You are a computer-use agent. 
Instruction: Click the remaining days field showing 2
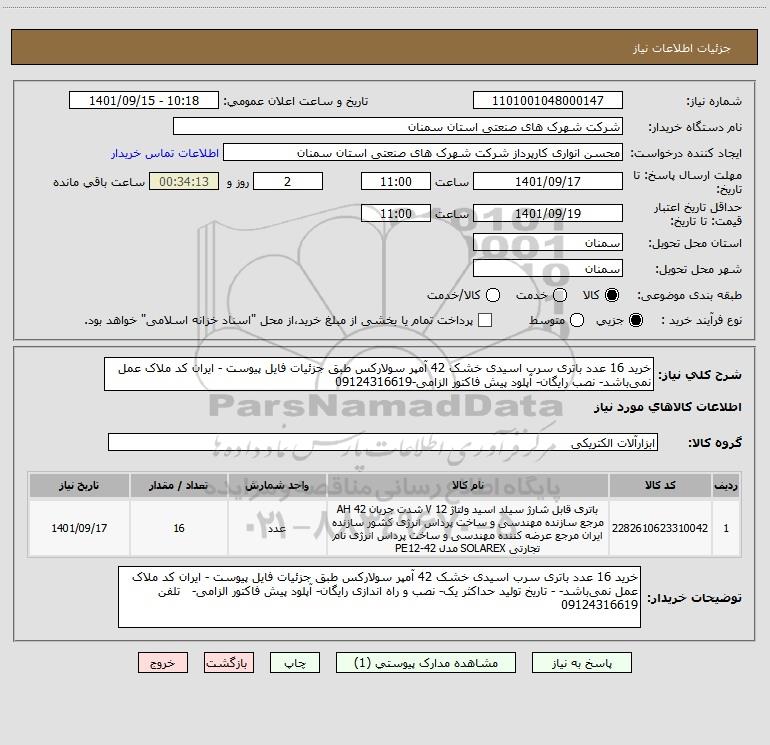click(x=288, y=181)
